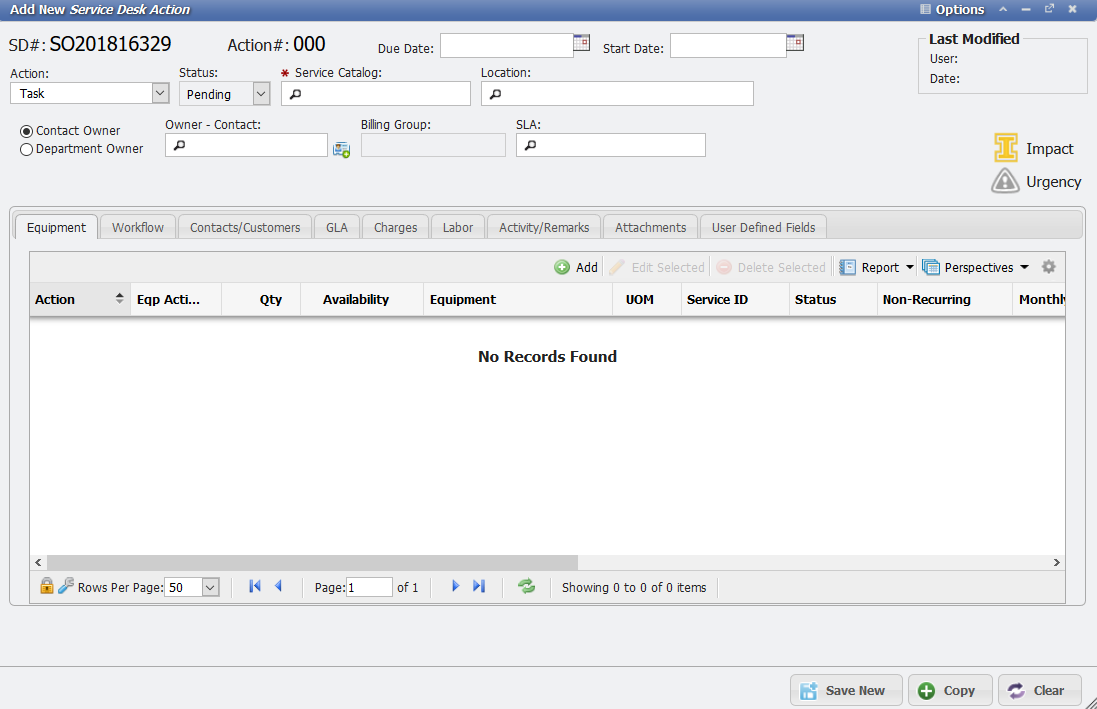The height and width of the screenshot is (709, 1097).
Task: Click the Availability column header
Action: [x=362, y=300]
